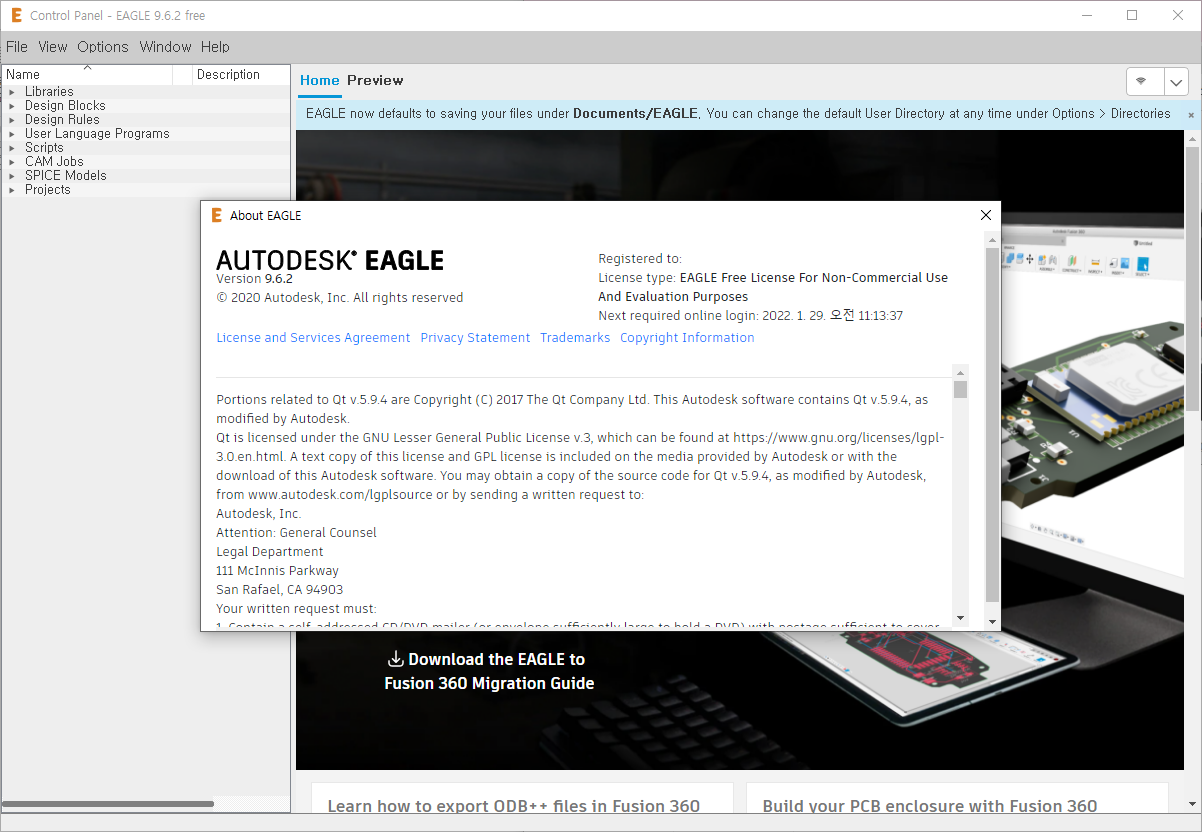Click license text scrollbar up arrow

click(960, 371)
